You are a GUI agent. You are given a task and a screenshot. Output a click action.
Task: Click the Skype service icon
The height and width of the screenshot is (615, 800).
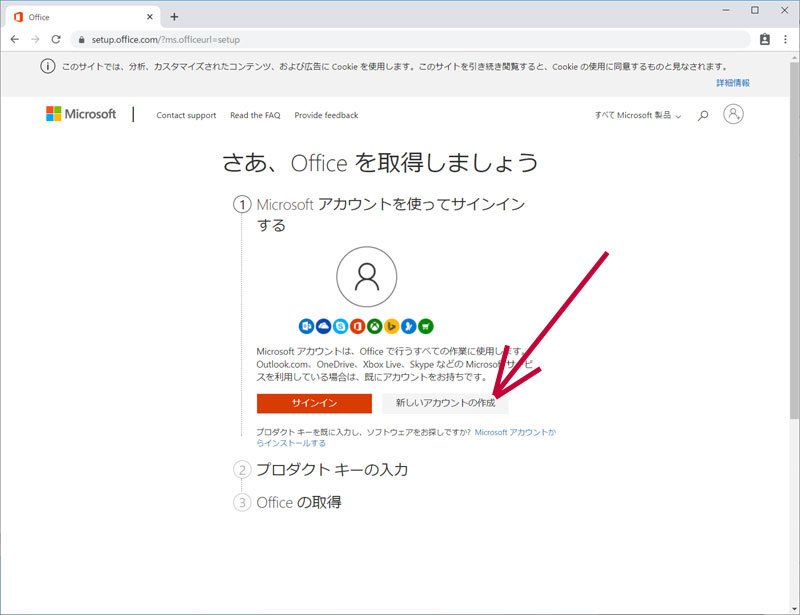click(340, 326)
